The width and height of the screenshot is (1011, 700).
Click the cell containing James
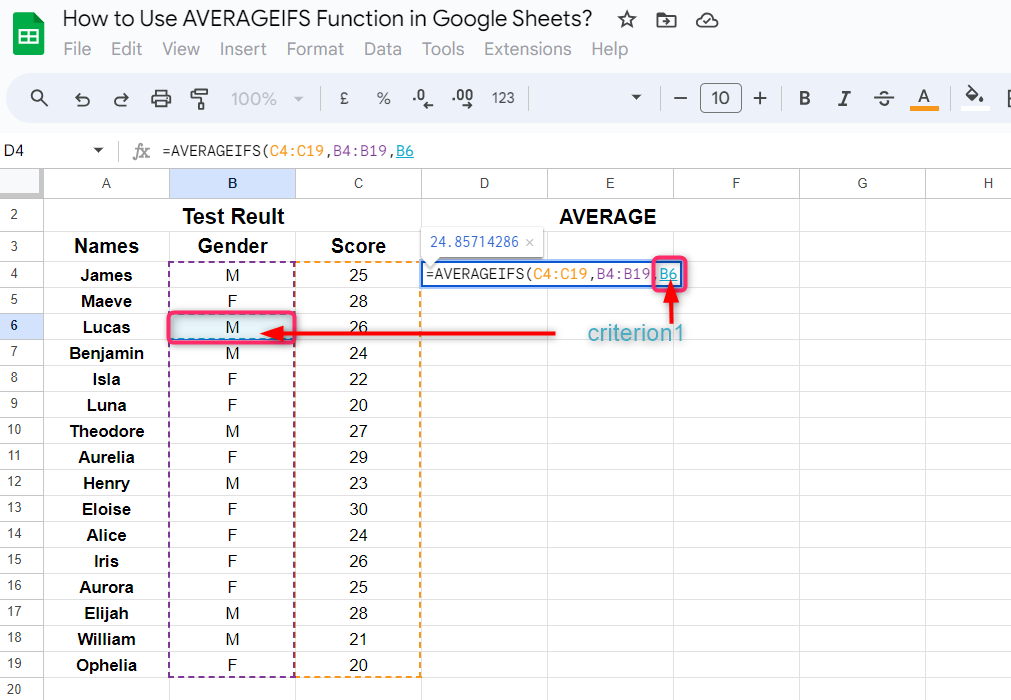click(106, 275)
